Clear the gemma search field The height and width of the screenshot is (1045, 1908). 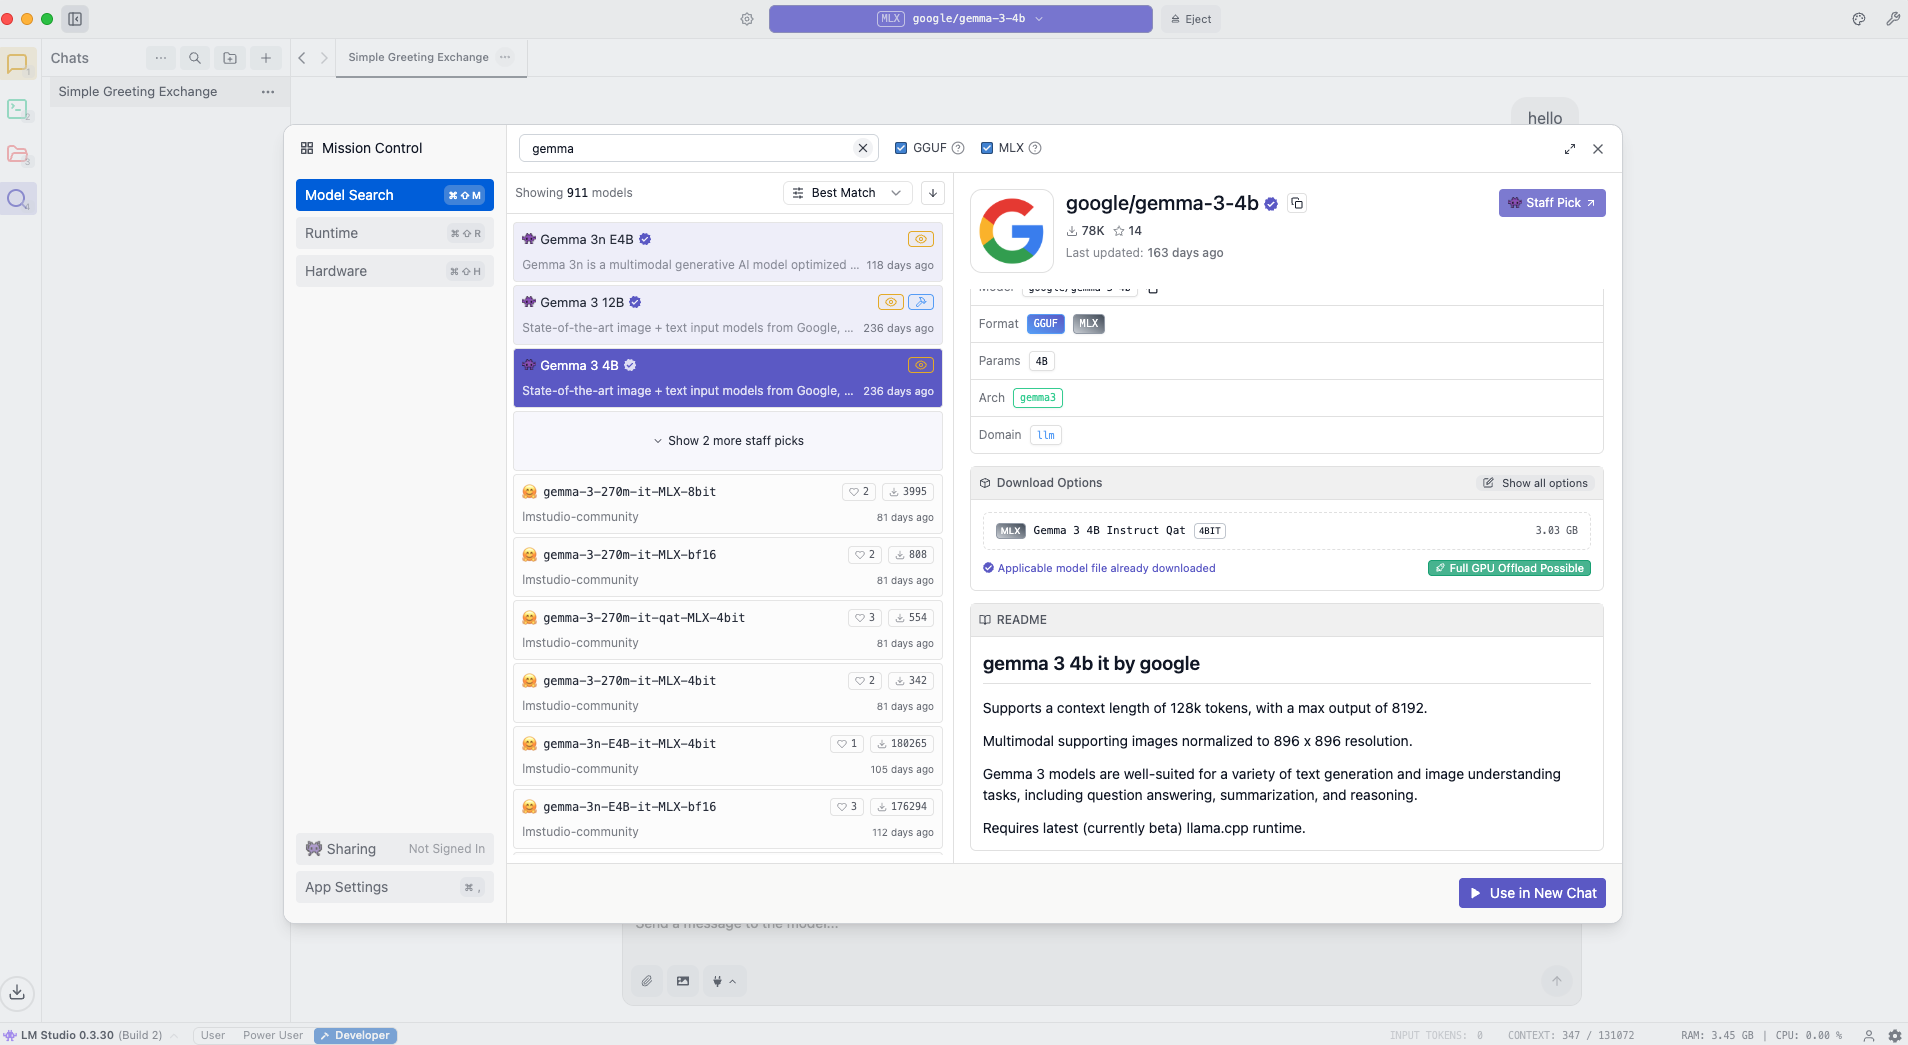(862, 148)
